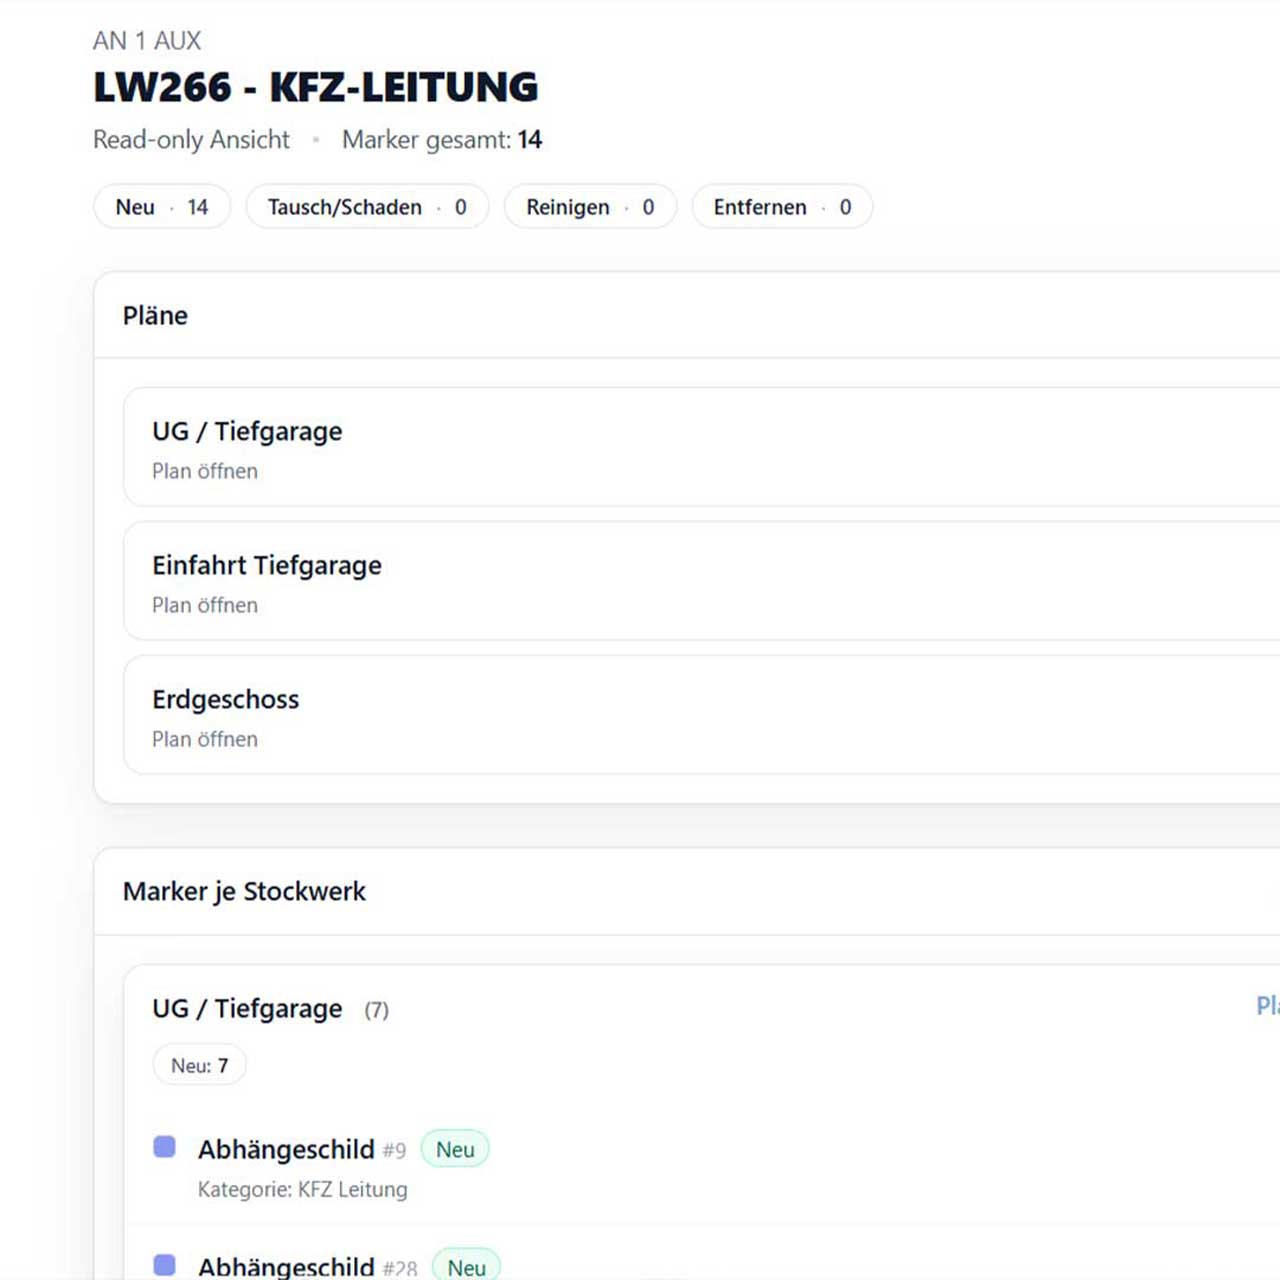This screenshot has width=1280, height=1280.
Task: Click 'Plan öffnen' under Einfahrt Tiefgarage
Action: click(205, 605)
